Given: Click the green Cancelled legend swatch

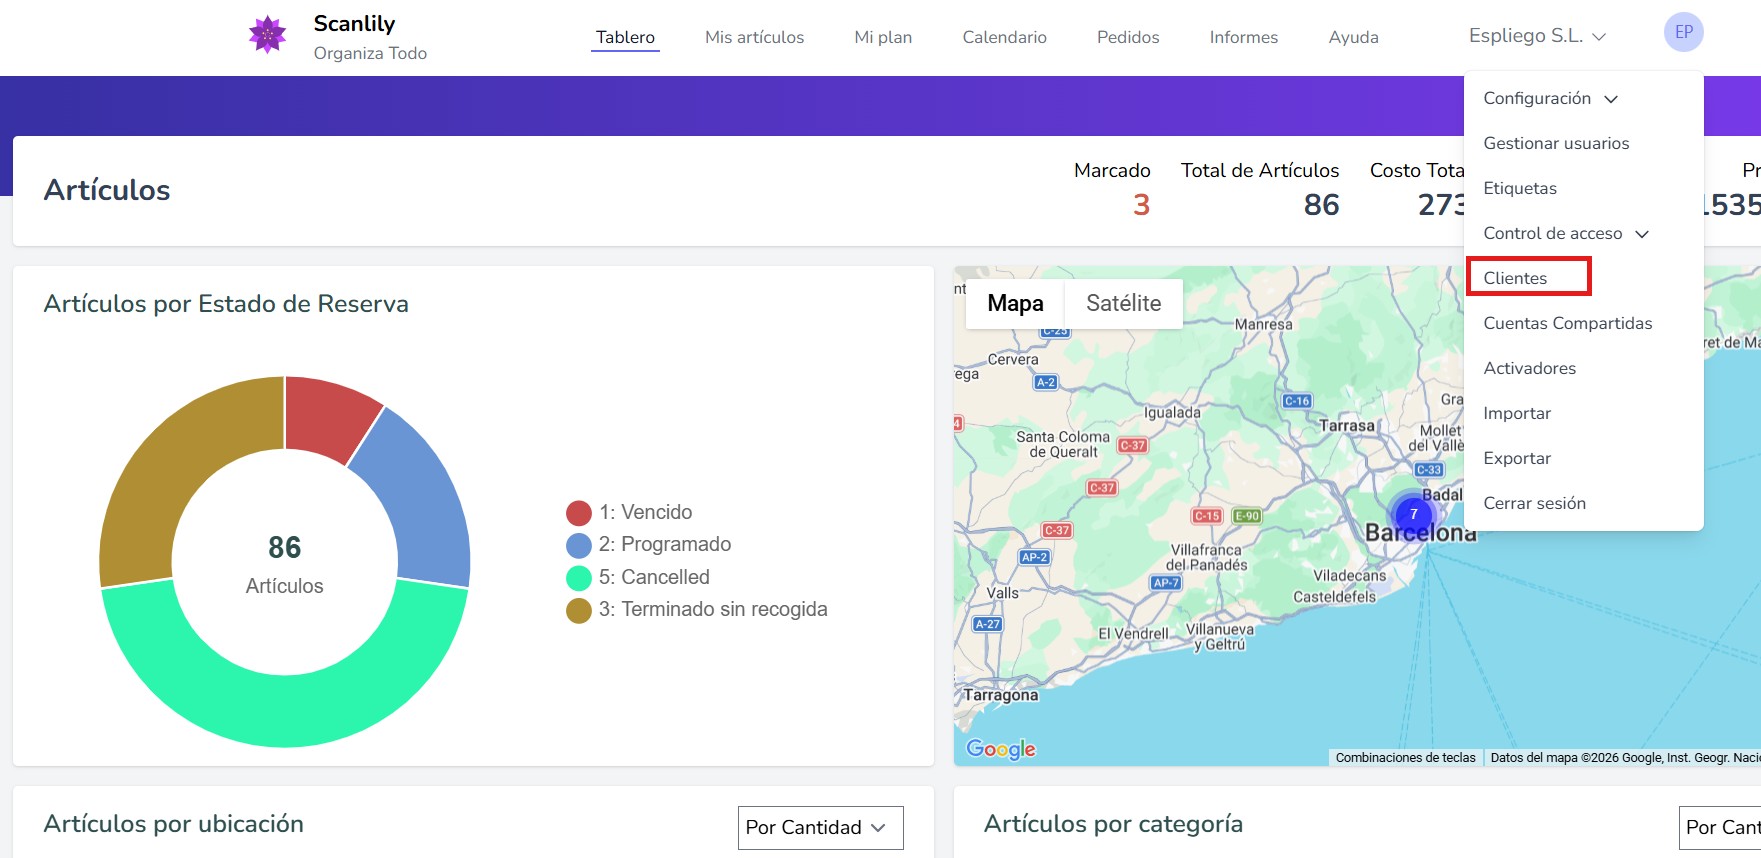Looking at the screenshot, I should [x=579, y=578].
